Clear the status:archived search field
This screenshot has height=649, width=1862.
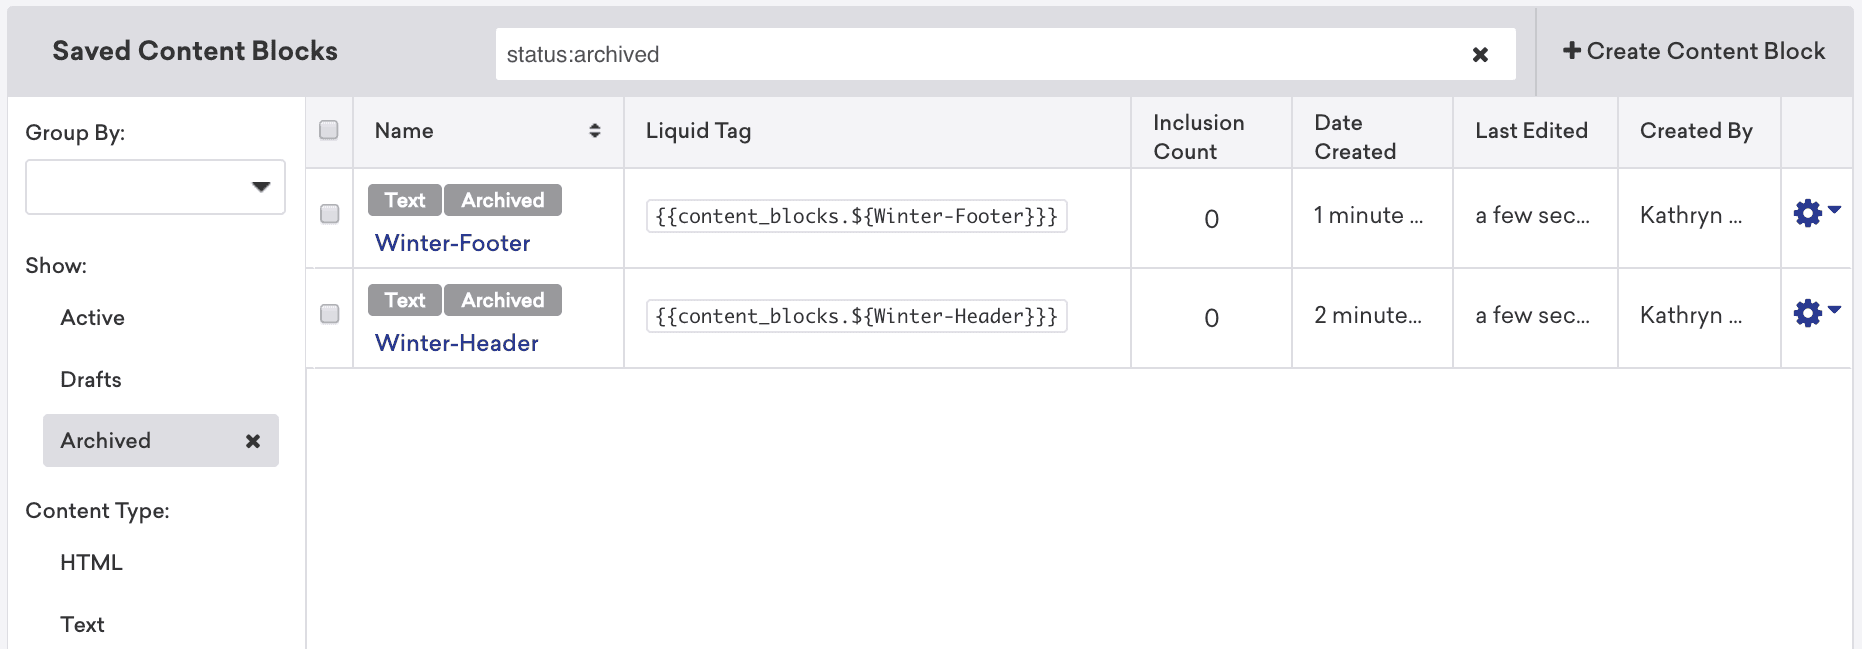1480,55
